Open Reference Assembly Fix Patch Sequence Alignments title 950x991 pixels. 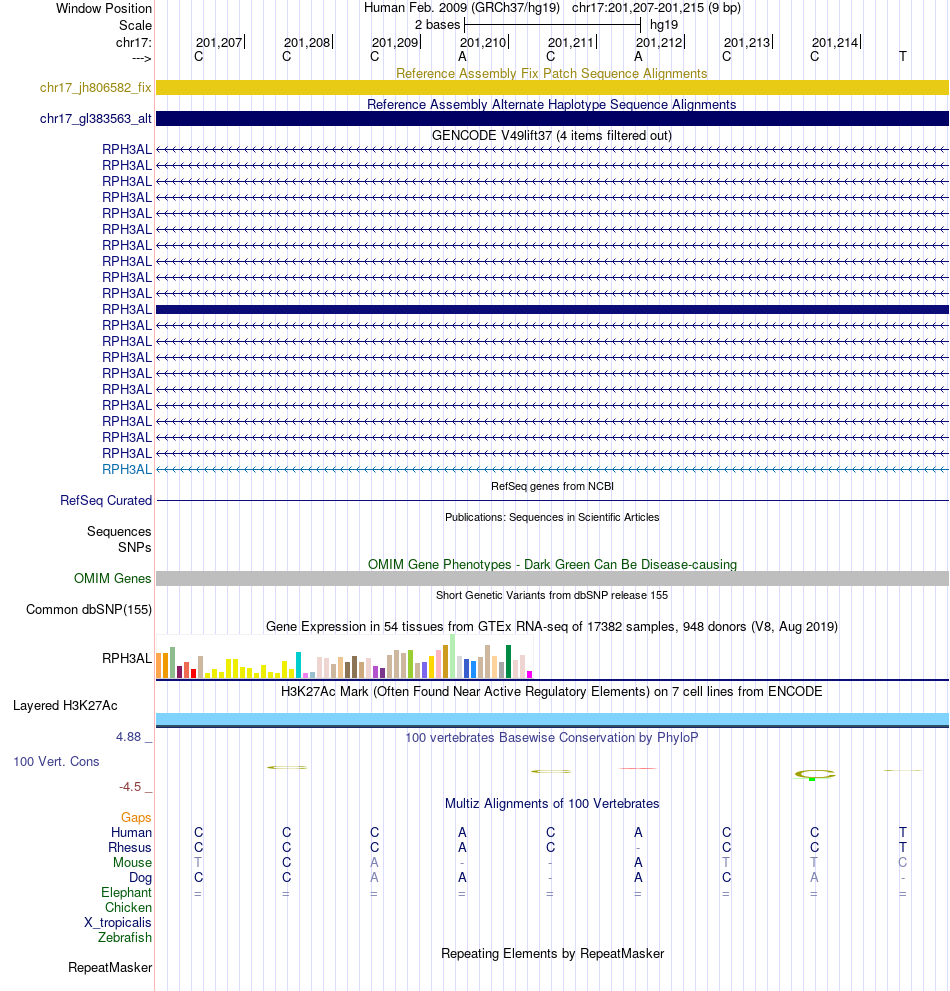pos(551,73)
